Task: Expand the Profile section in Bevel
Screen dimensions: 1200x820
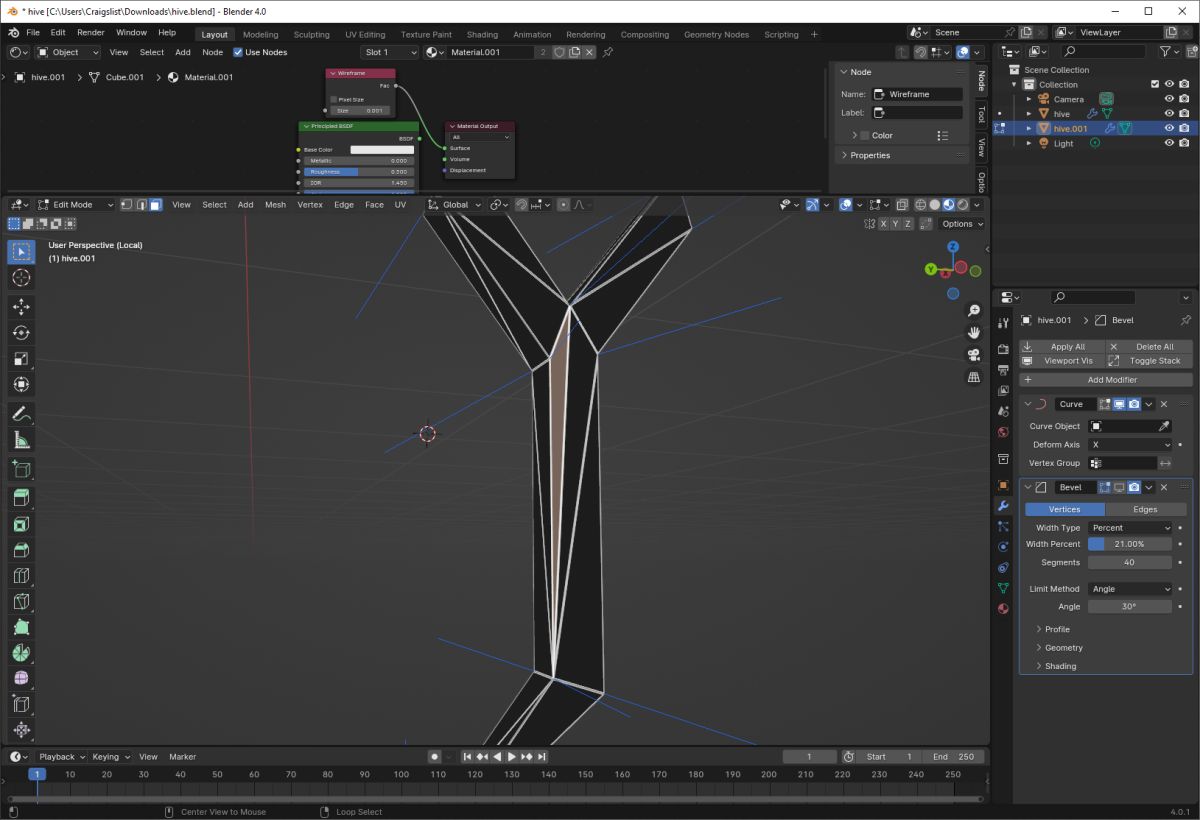Action: [1057, 629]
